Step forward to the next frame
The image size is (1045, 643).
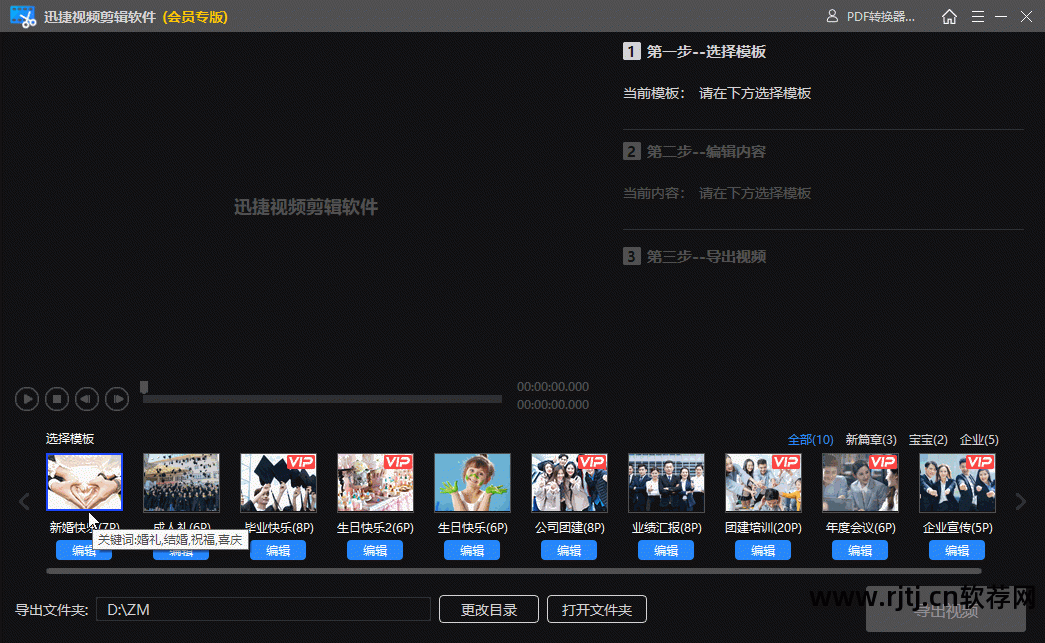pos(117,399)
